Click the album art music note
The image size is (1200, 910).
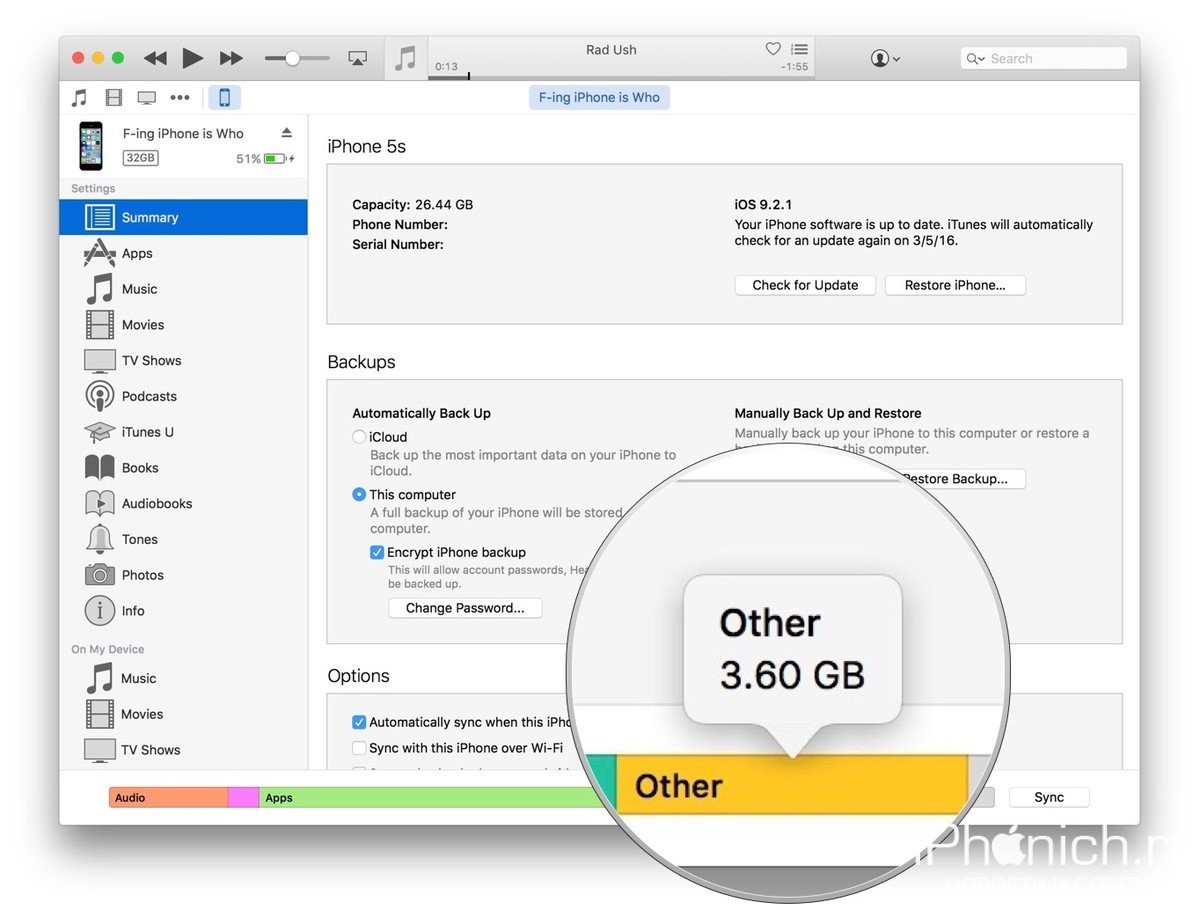tap(405, 59)
